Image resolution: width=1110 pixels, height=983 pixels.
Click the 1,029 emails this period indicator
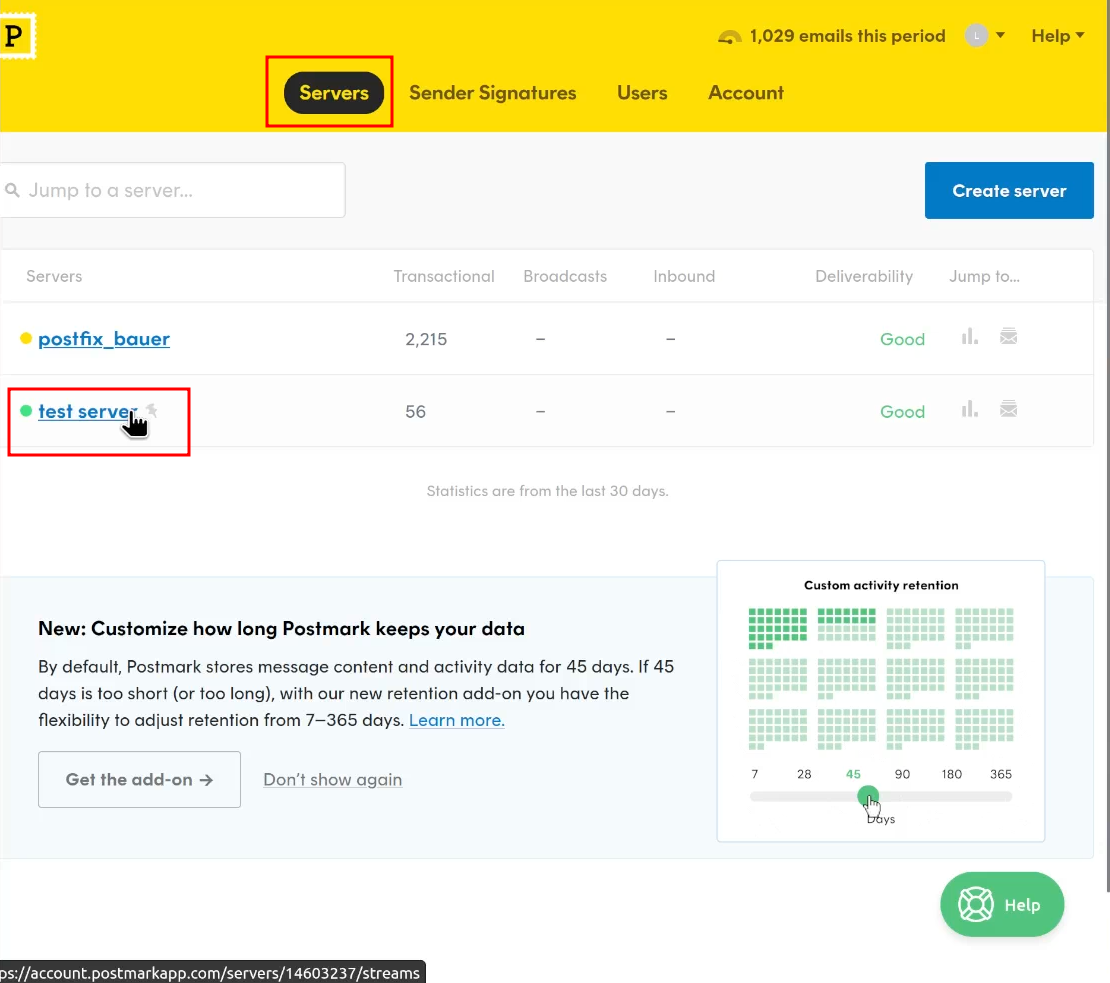847,36
